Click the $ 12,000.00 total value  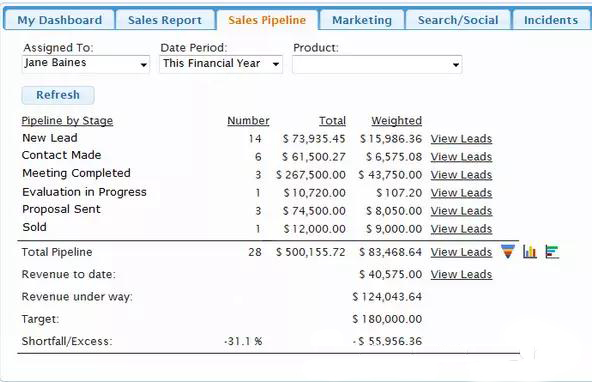(x=314, y=229)
